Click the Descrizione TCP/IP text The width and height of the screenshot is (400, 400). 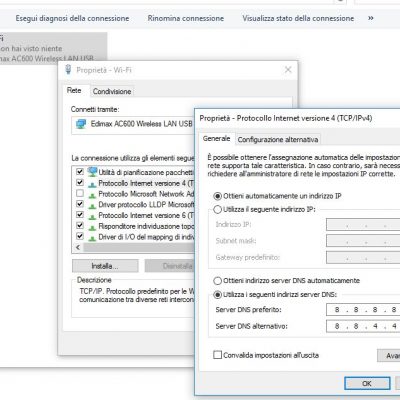coord(137,295)
